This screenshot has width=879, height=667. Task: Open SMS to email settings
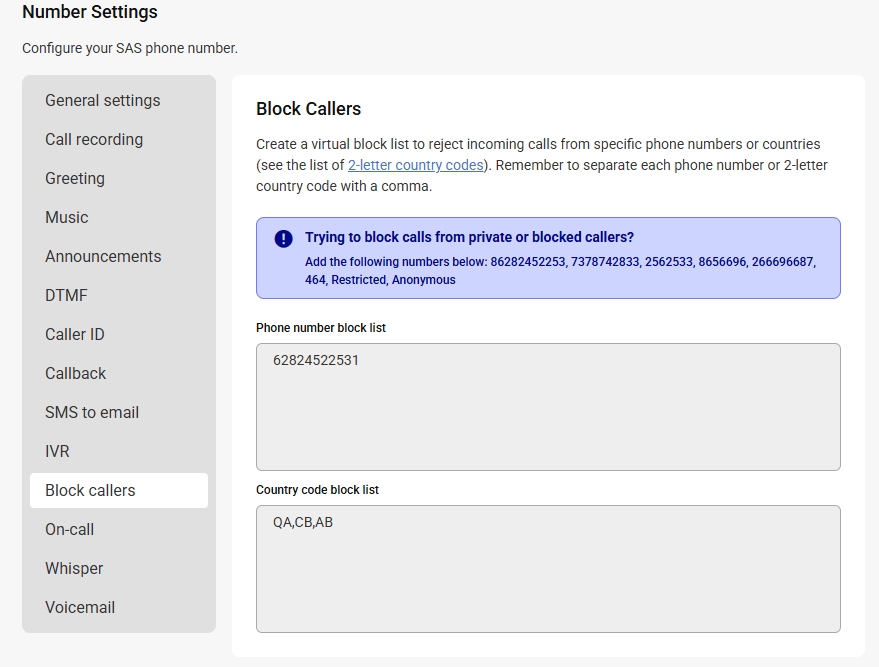[x=92, y=413]
